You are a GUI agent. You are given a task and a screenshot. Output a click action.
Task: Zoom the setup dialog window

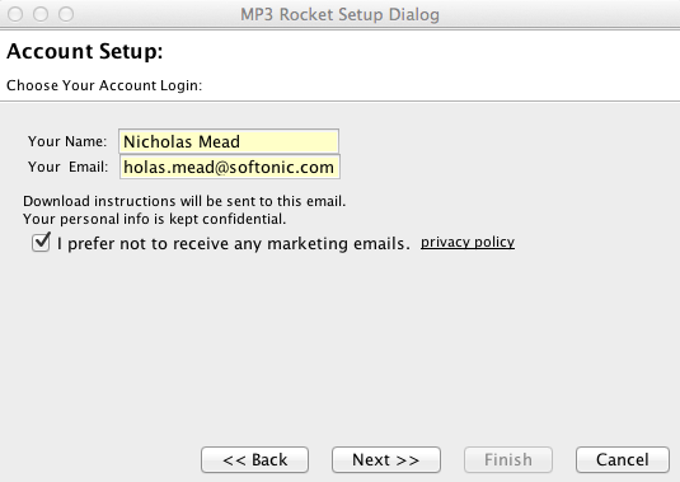click(x=66, y=14)
